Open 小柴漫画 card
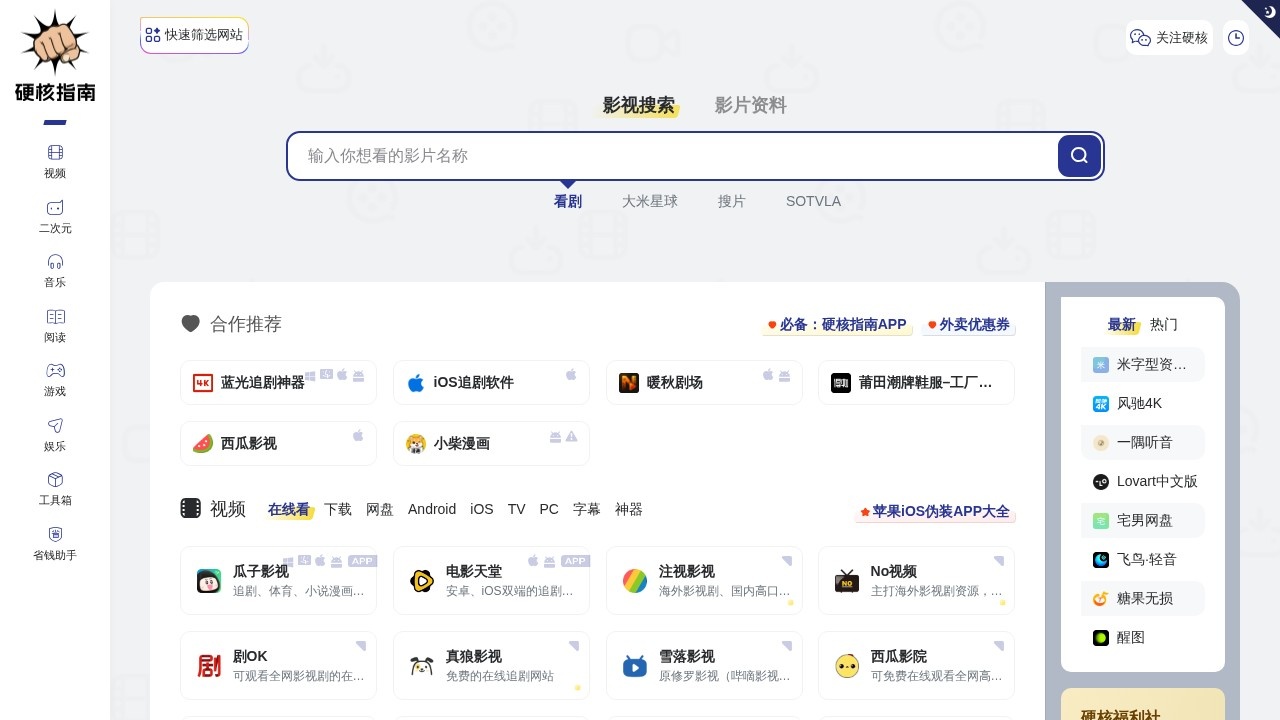Viewport: 1280px width, 720px height. coord(491,444)
